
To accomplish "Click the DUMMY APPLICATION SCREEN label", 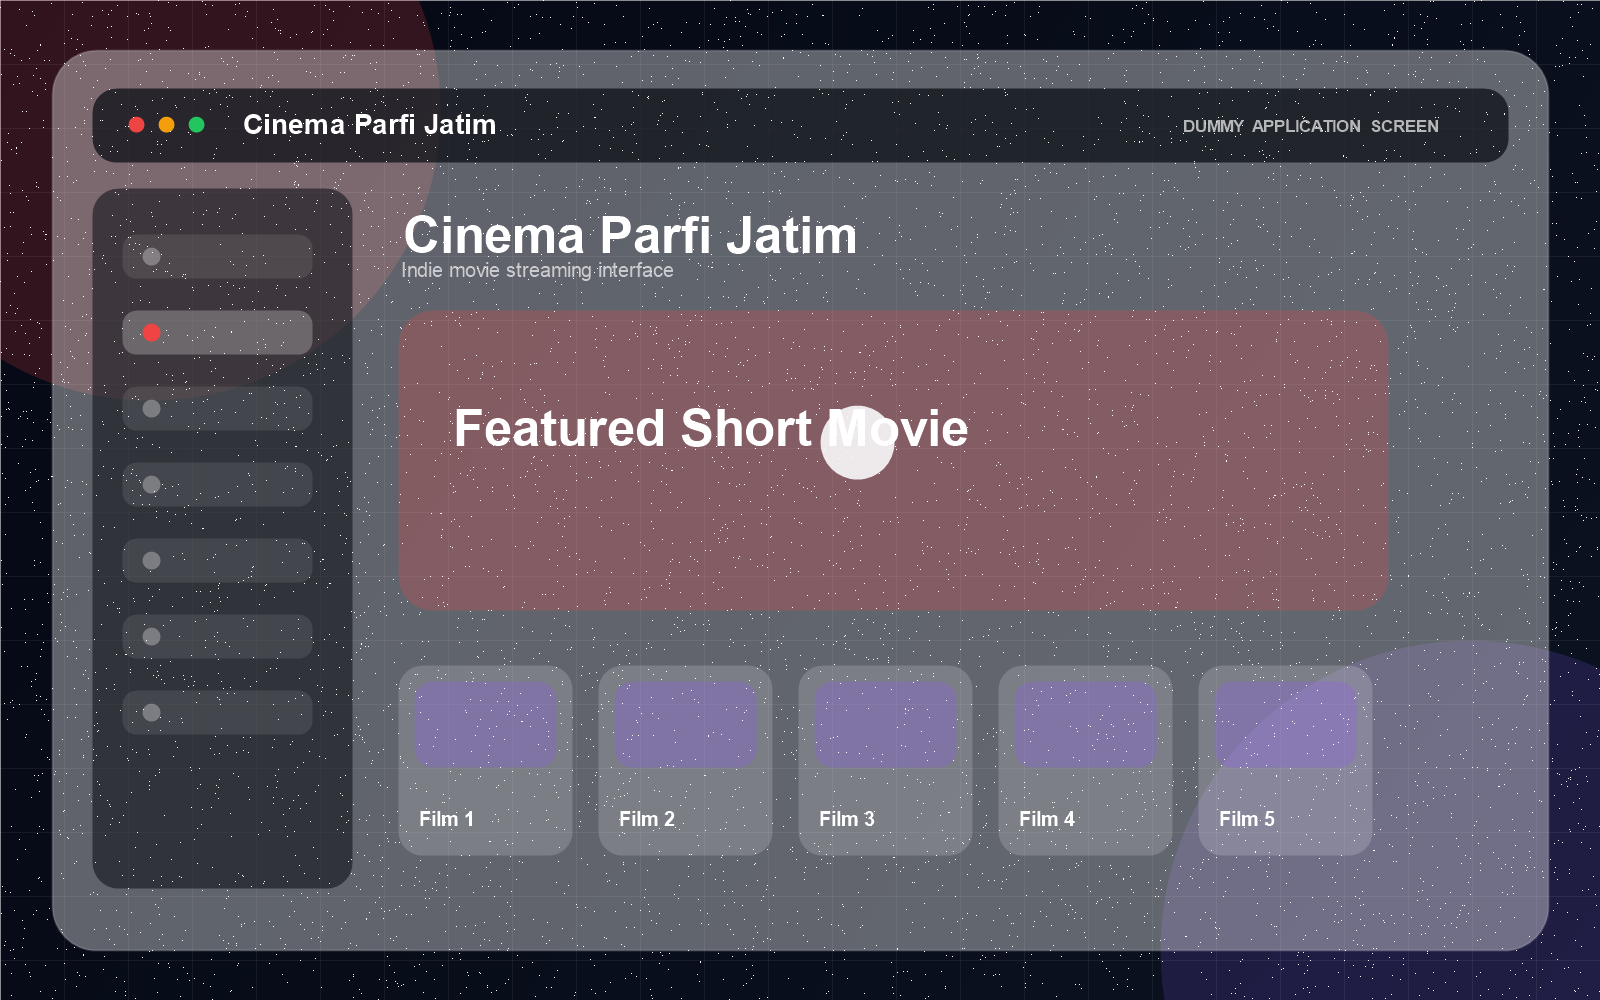I will pos(1310,126).
